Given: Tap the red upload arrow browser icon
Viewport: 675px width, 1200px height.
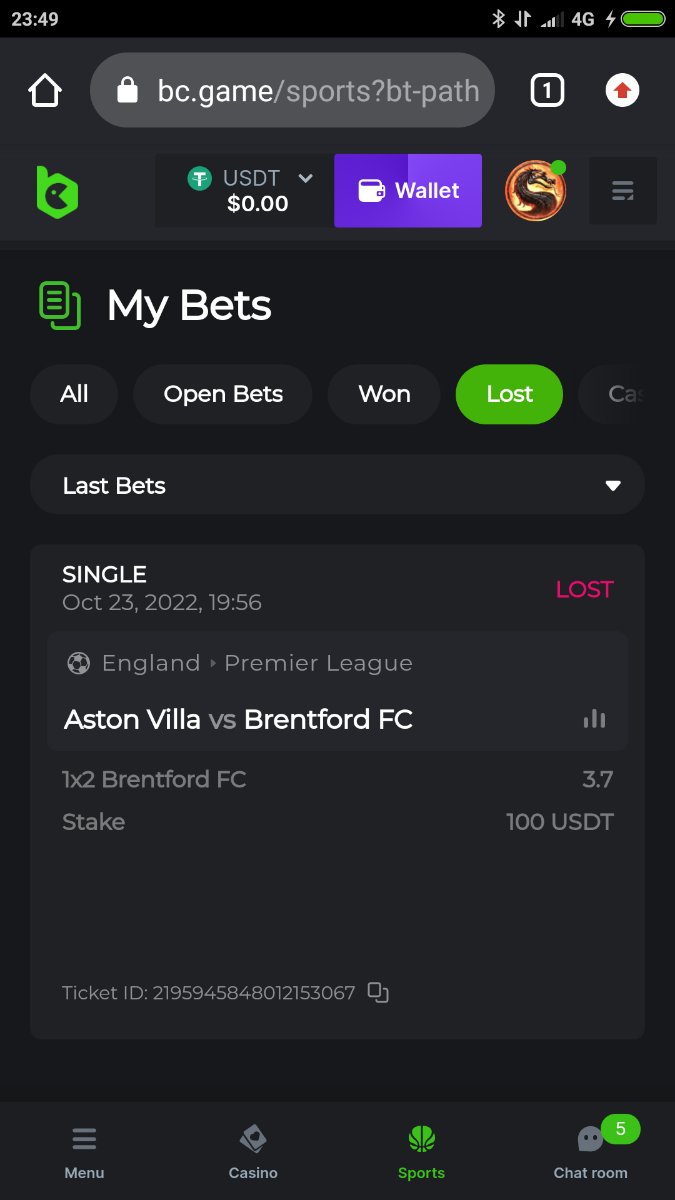Looking at the screenshot, I should [x=622, y=91].
